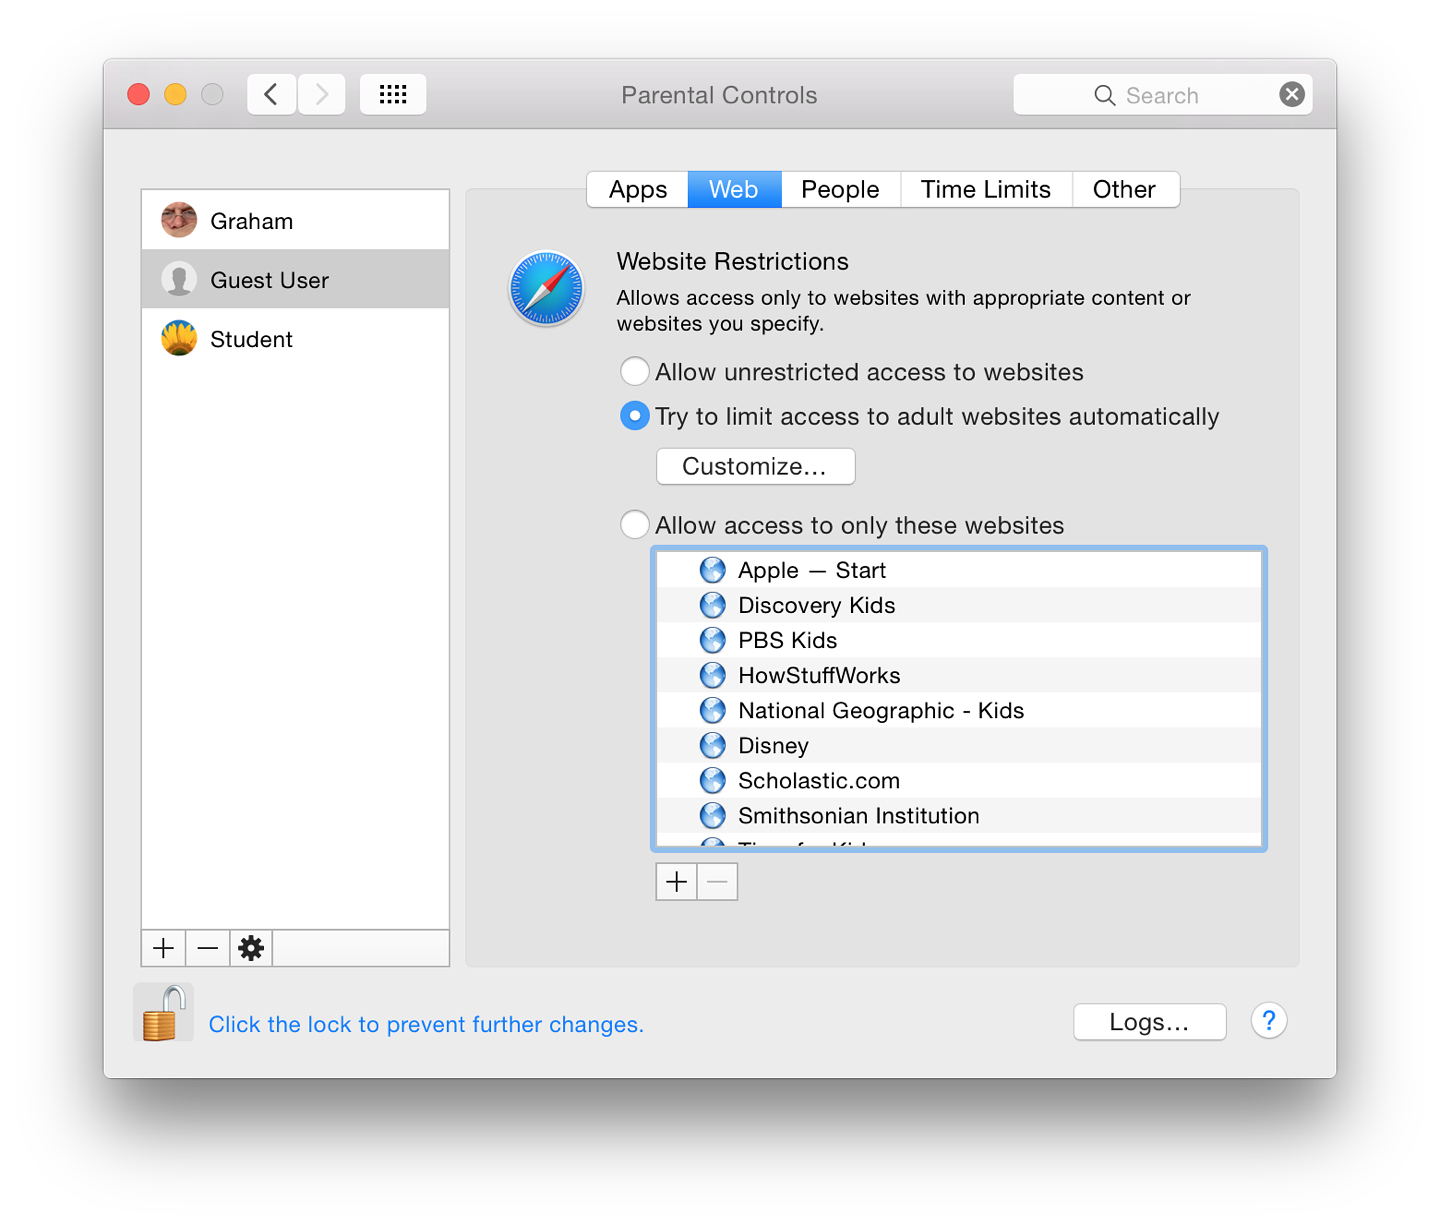Image resolution: width=1440 pixels, height=1226 pixels.
Task: Click the Student sunflower avatar
Action: pyautogui.click(x=179, y=338)
